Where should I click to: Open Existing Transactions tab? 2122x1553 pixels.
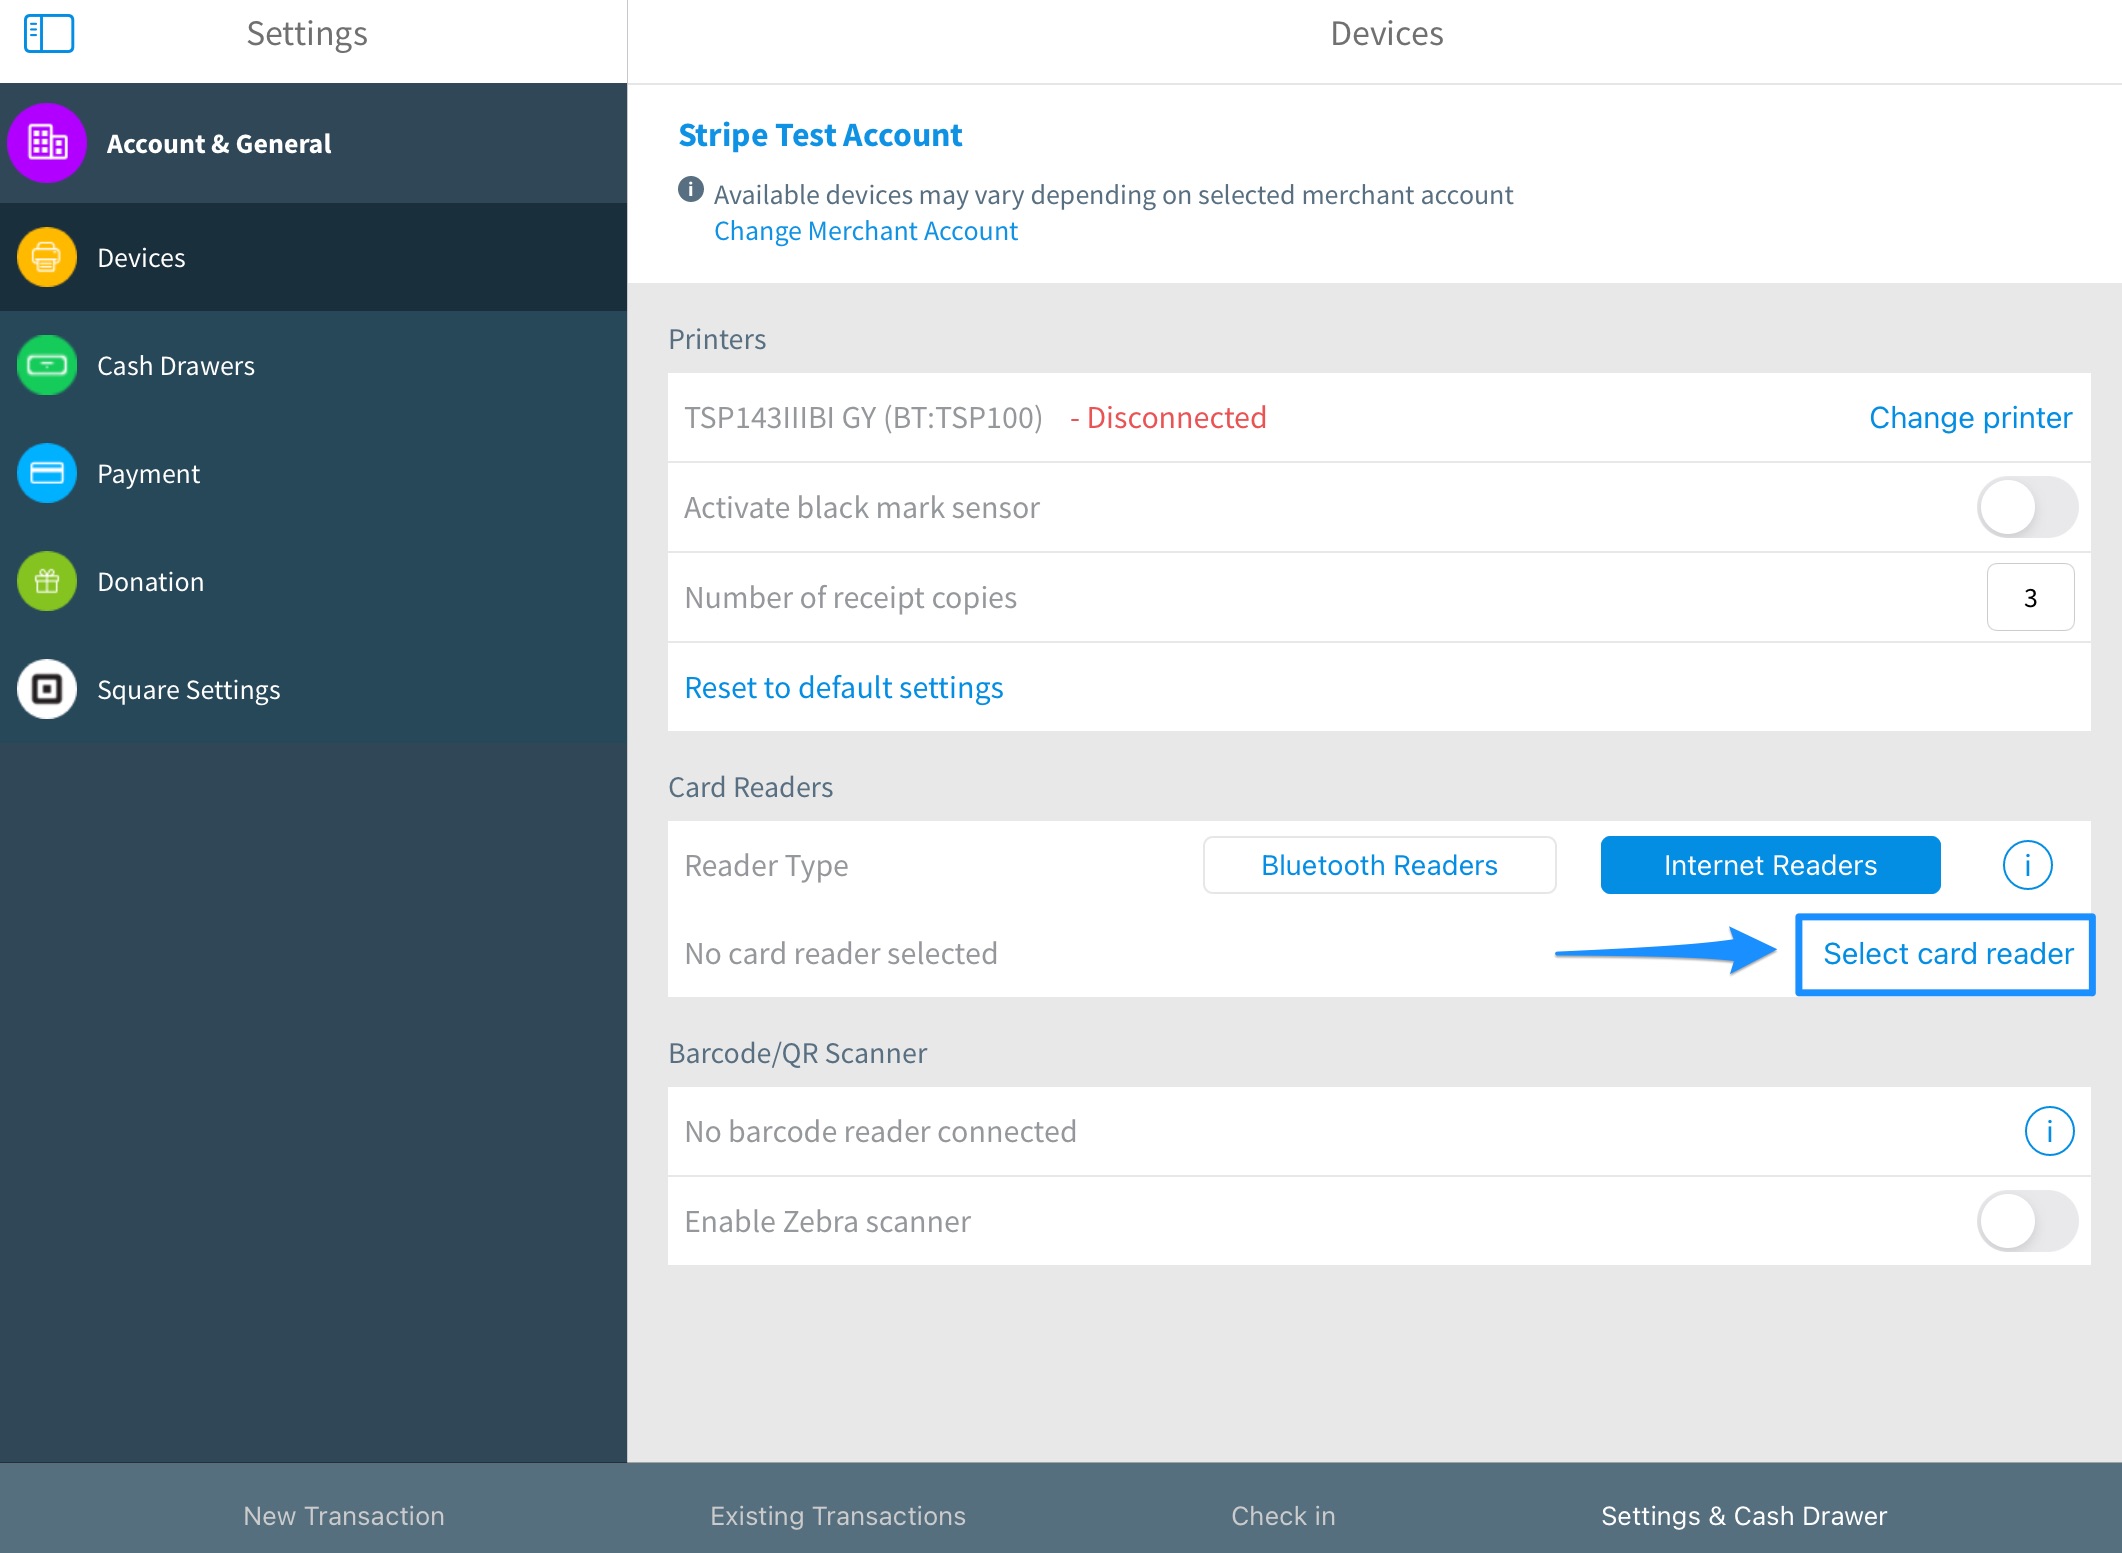[838, 1516]
